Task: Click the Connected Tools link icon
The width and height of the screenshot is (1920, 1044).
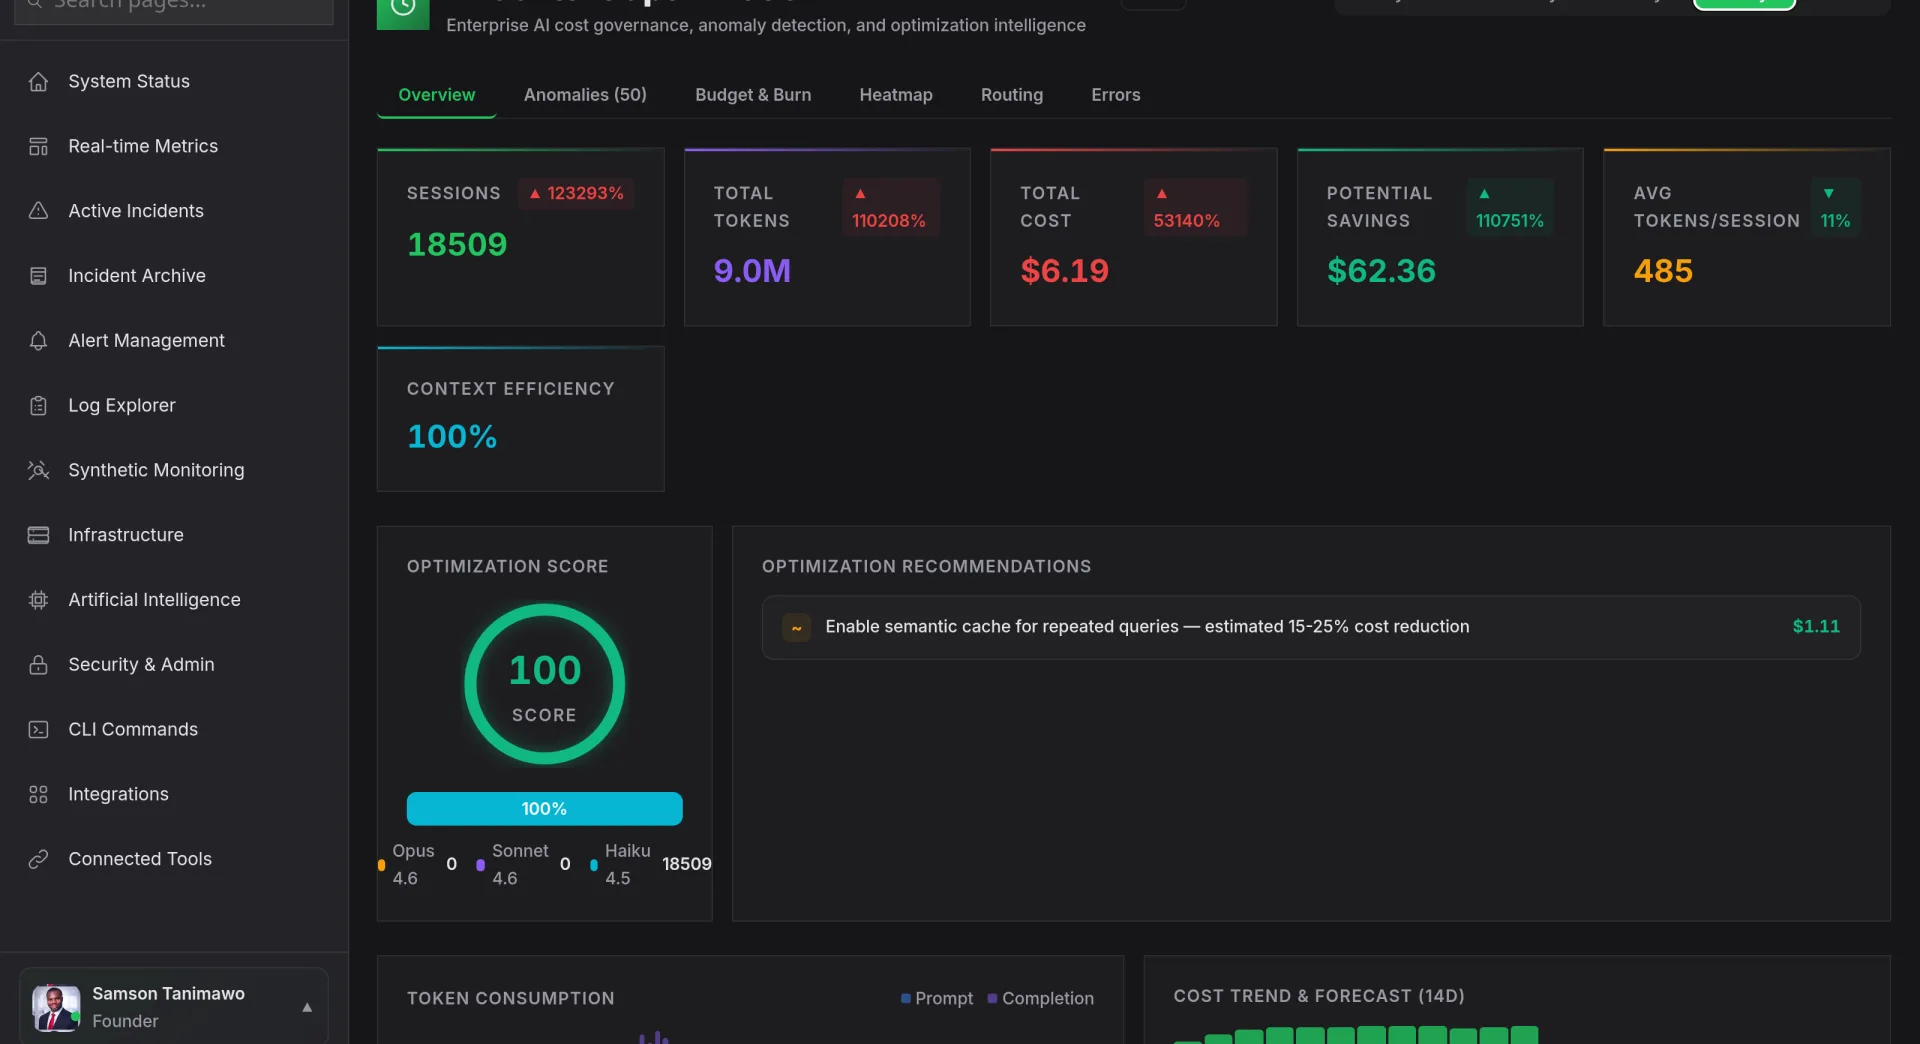Action: coord(38,859)
